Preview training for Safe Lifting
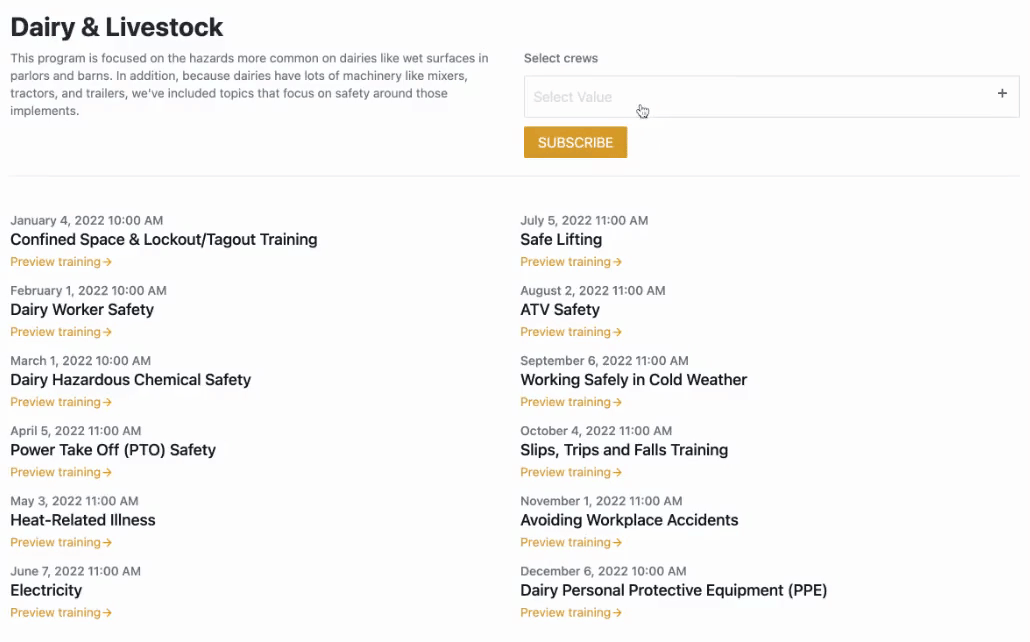This screenshot has height=642, width=1030. [571, 262]
